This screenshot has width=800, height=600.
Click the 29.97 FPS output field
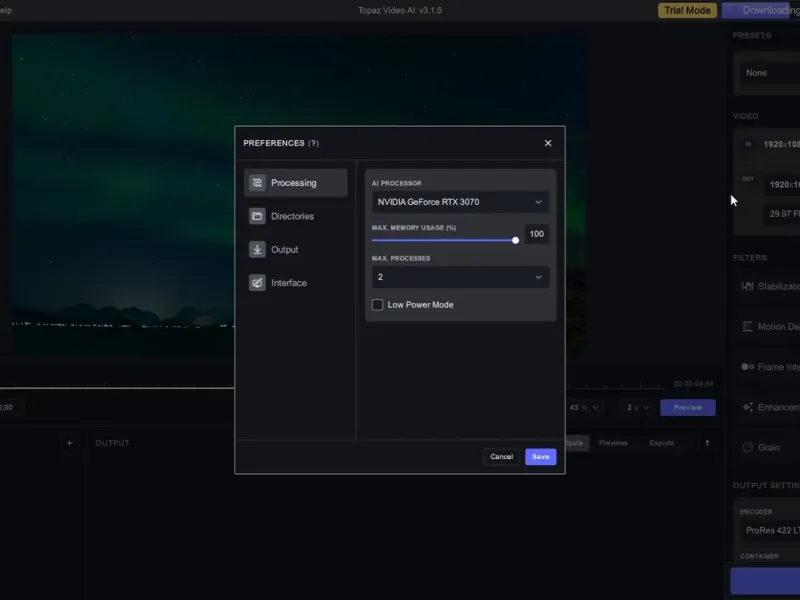(x=783, y=214)
